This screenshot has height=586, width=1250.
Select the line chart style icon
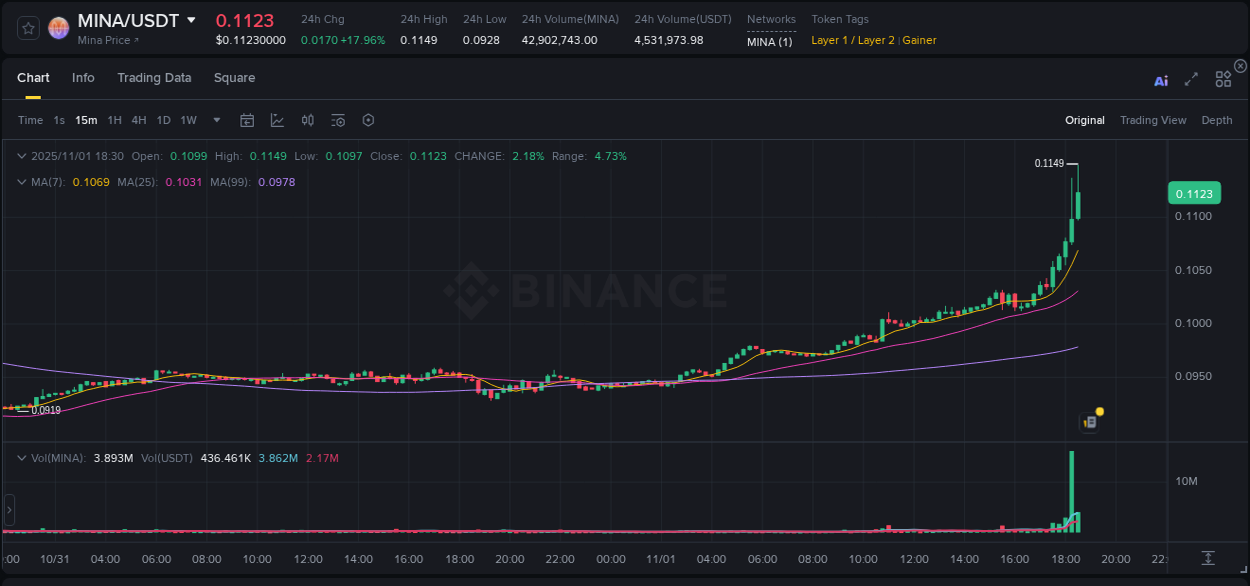276,120
